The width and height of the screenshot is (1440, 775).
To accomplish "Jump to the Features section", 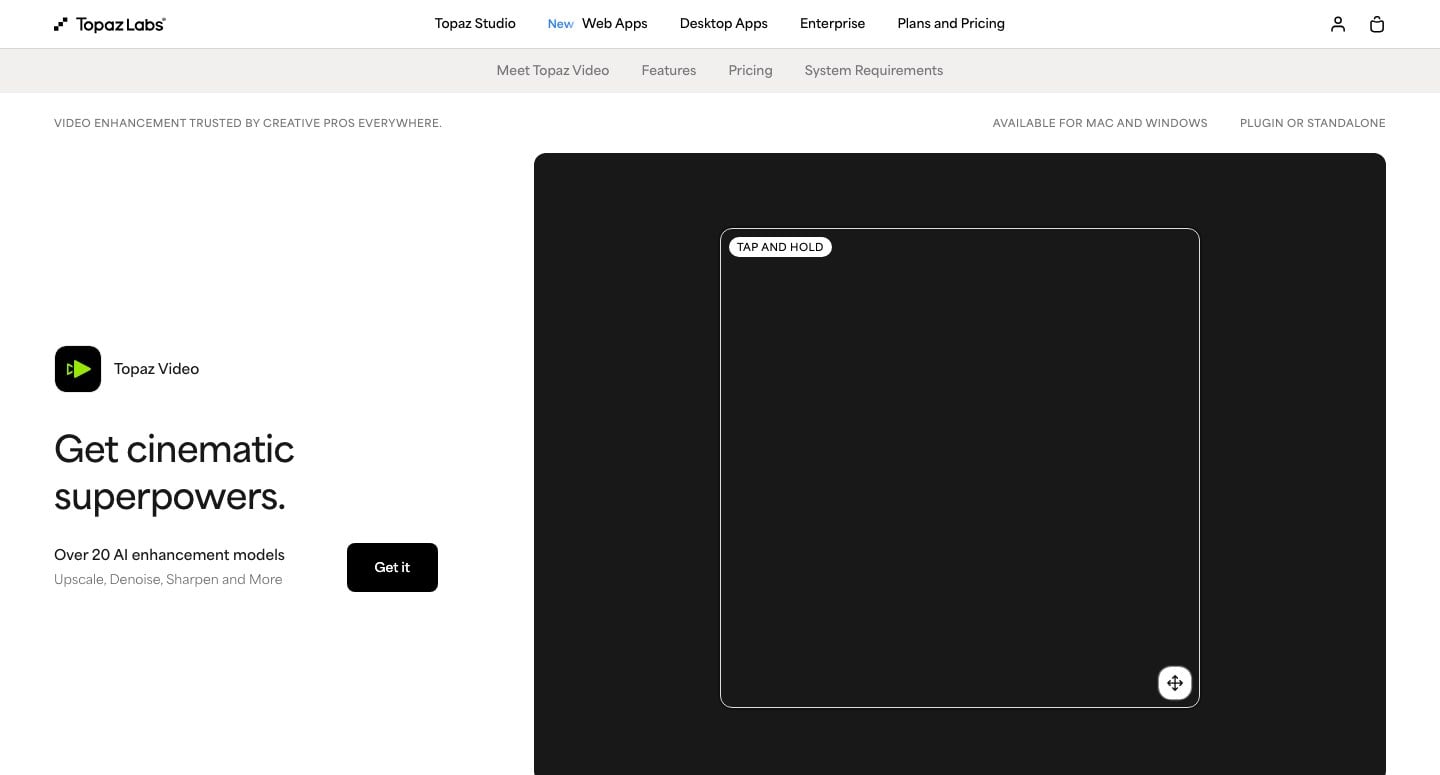I will click(669, 70).
